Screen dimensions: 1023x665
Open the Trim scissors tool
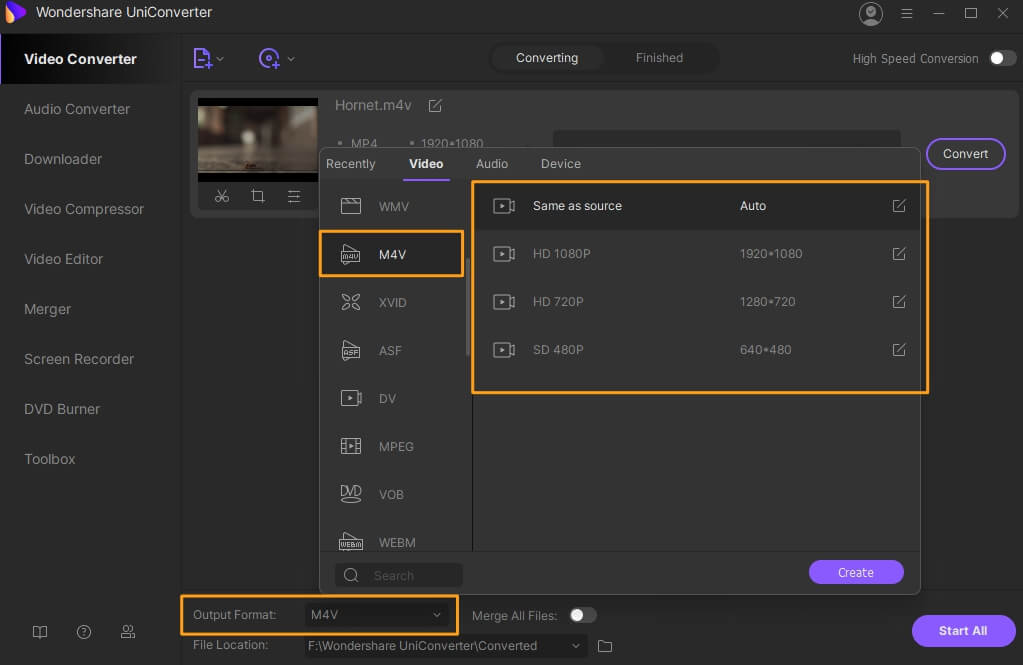pyautogui.click(x=222, y=196)
